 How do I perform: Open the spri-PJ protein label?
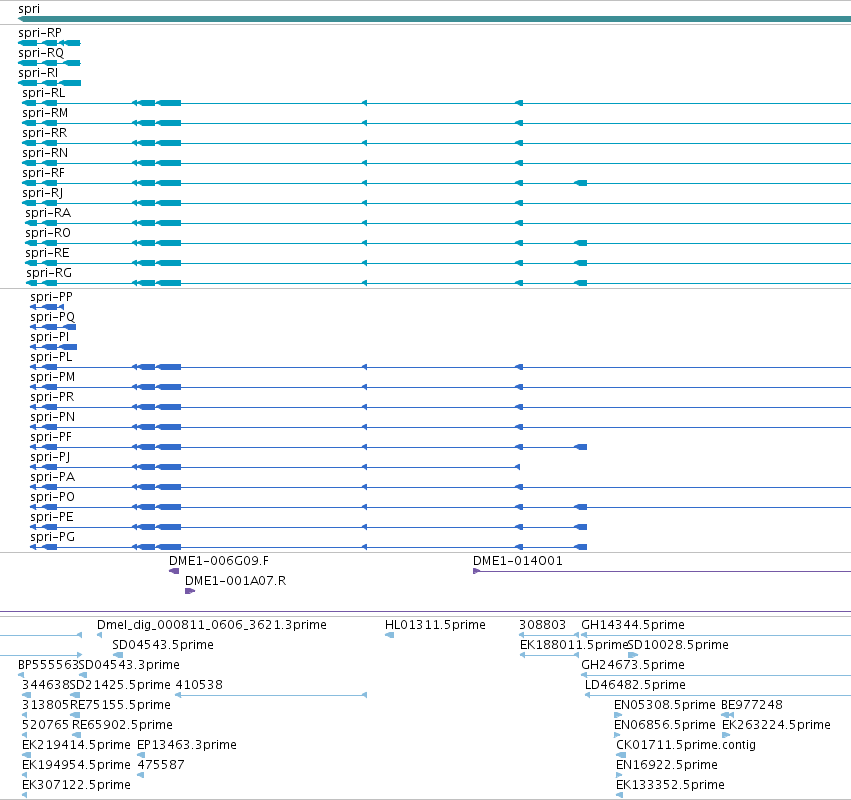coord(50,457)
